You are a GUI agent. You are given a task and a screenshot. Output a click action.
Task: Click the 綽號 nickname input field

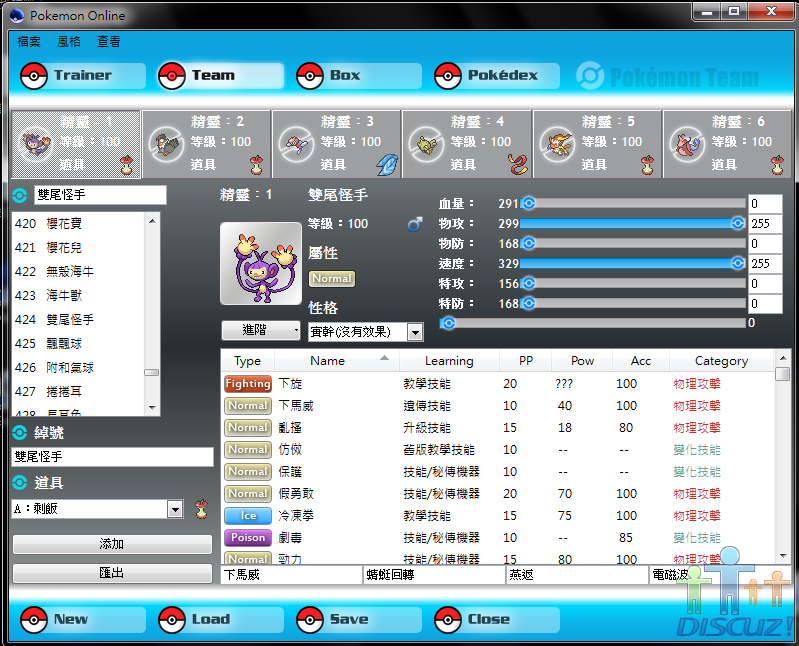pyautogui.click(x=112, y=456)
